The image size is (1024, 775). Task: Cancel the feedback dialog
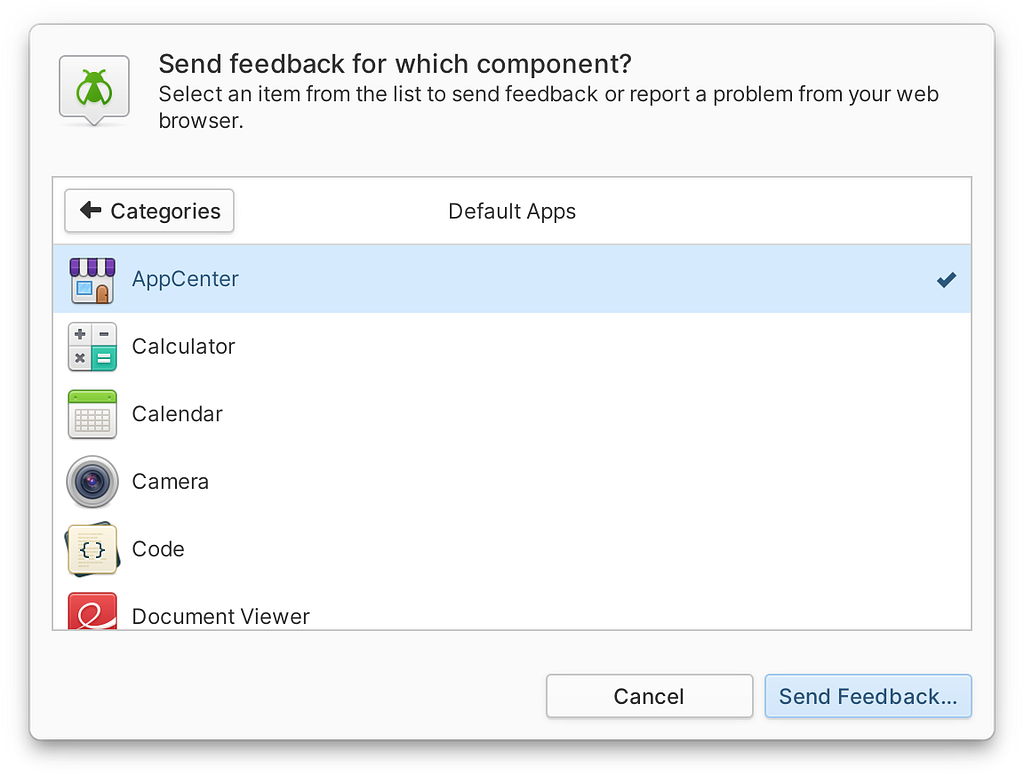coord(649,696)
